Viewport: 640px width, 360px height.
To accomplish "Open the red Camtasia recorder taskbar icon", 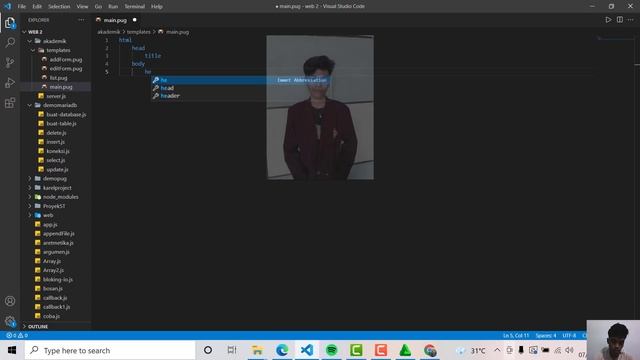I will click(x=381, y=350).
